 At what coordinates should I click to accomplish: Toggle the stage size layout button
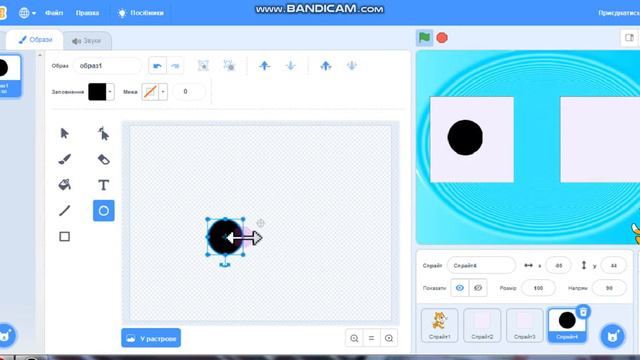[629, 38]
